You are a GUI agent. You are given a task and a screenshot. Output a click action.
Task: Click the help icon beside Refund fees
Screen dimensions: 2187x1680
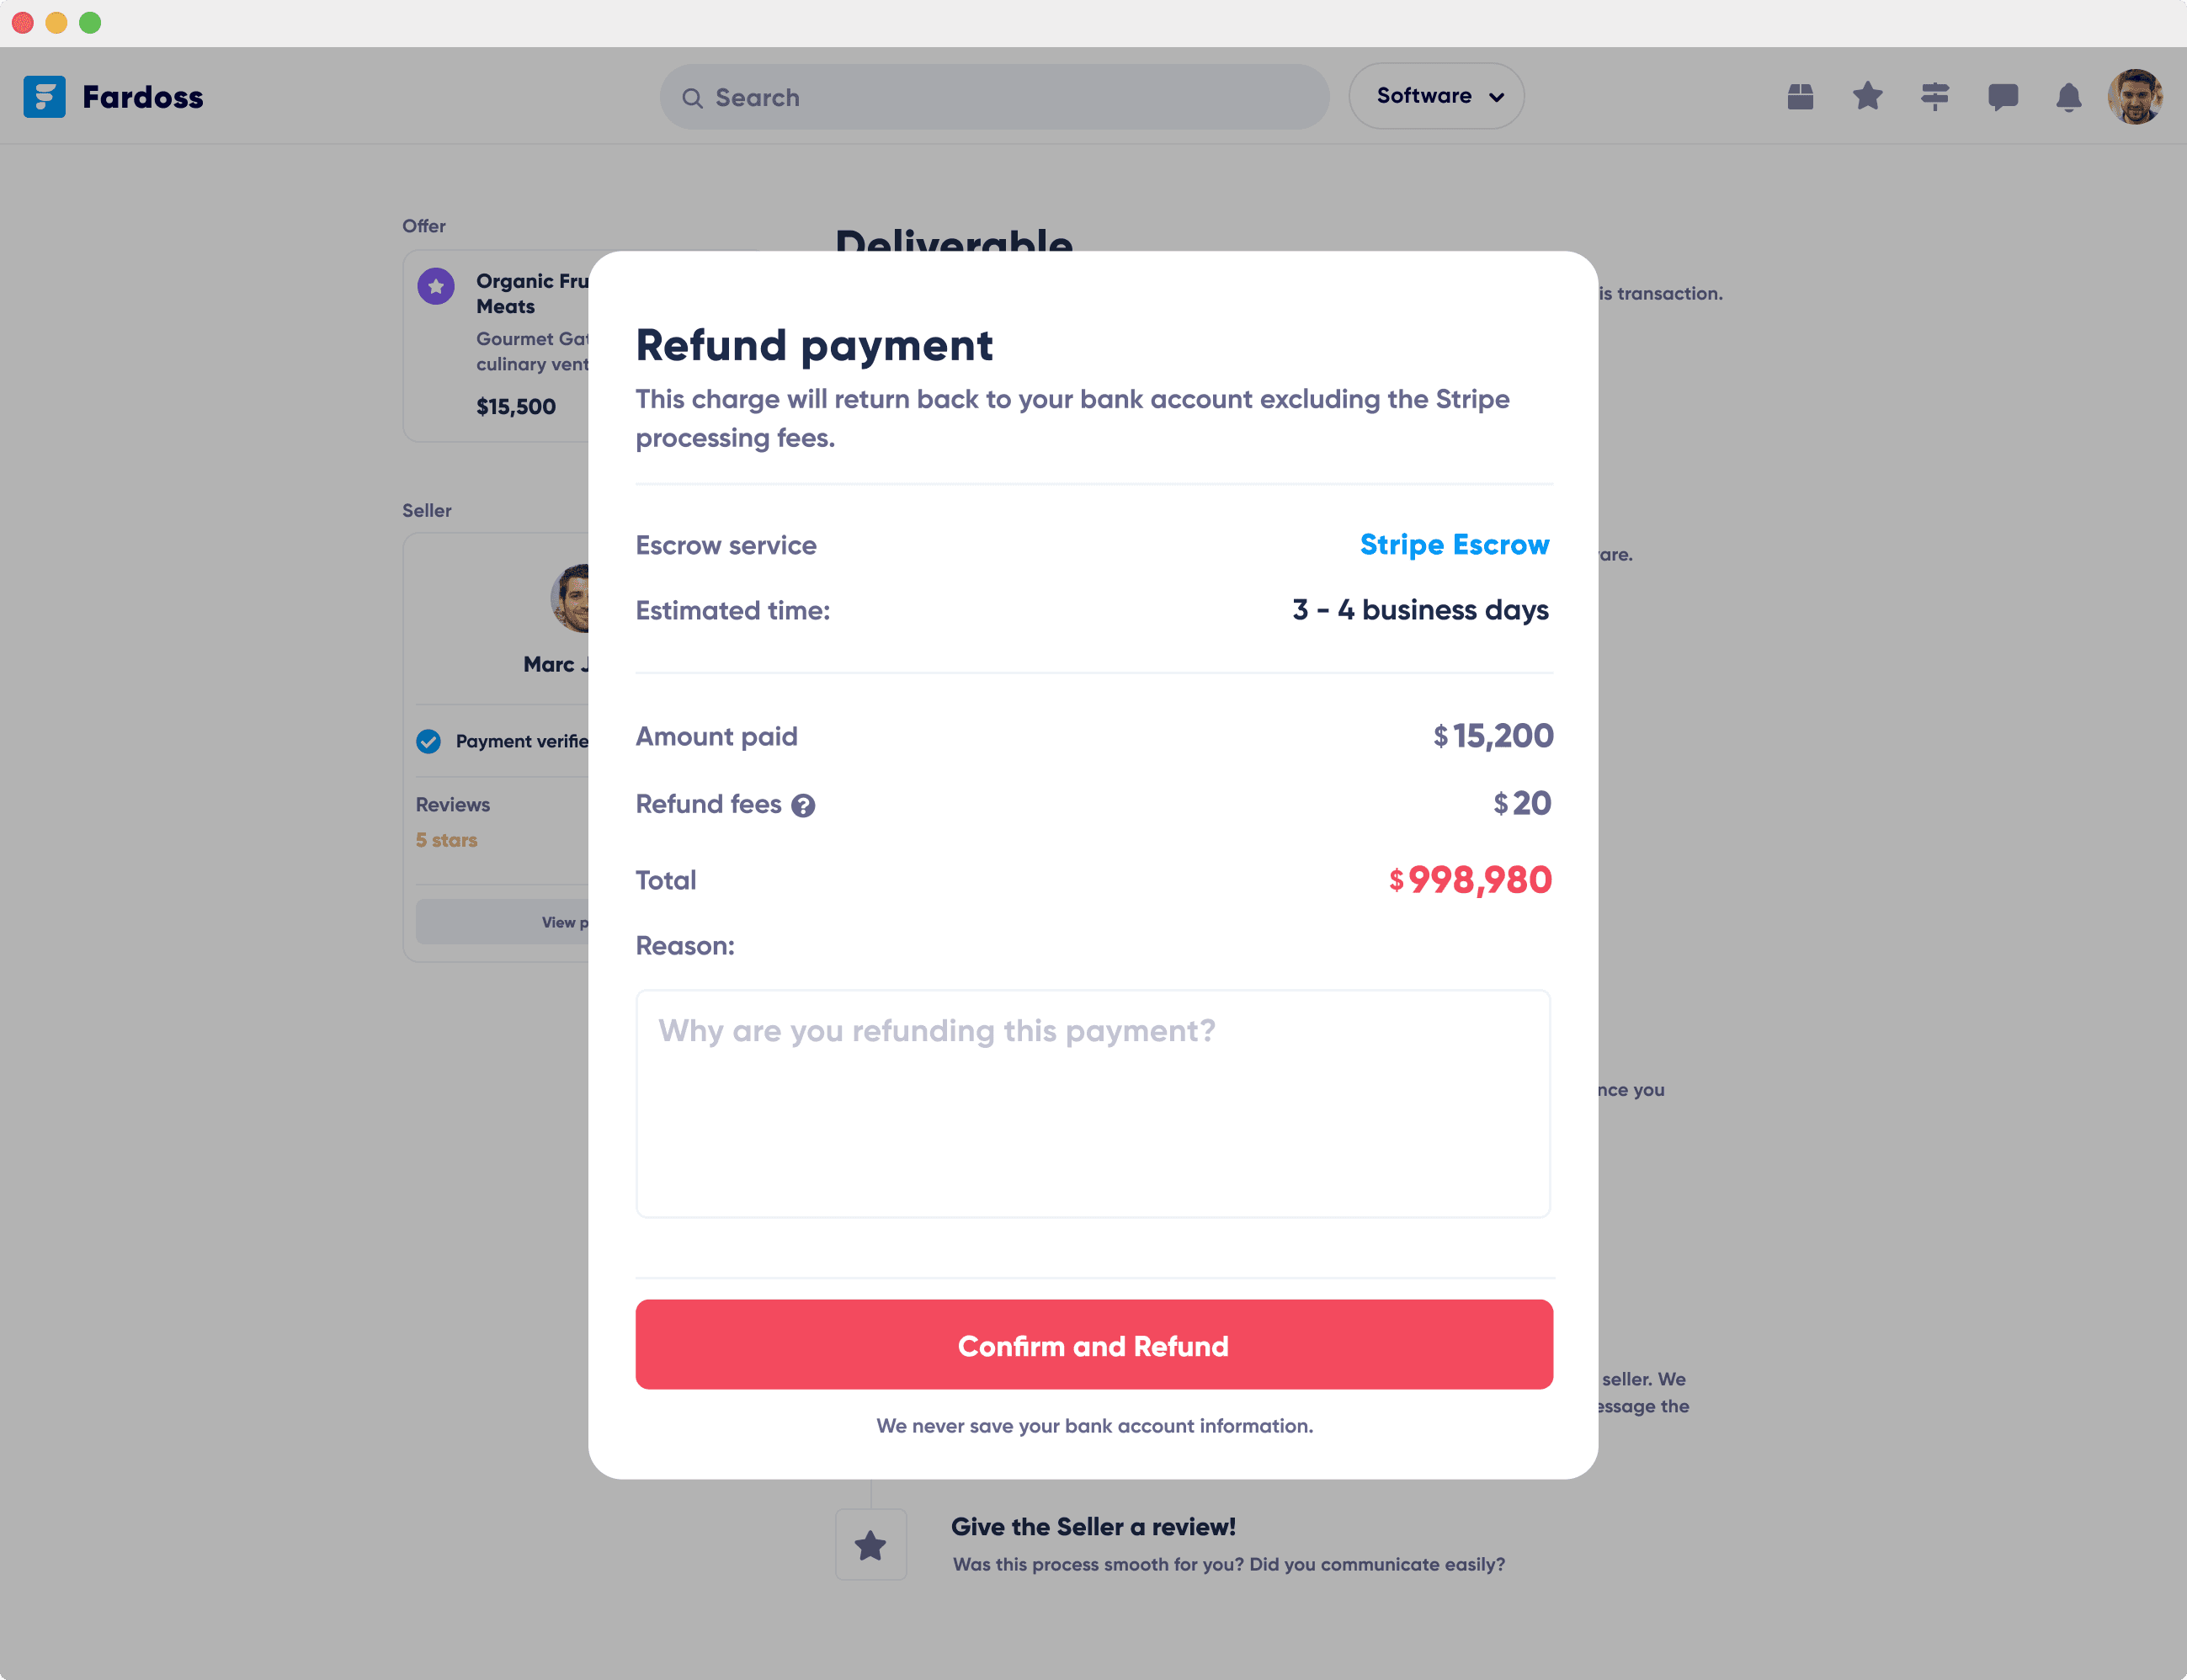click(804, 805)
